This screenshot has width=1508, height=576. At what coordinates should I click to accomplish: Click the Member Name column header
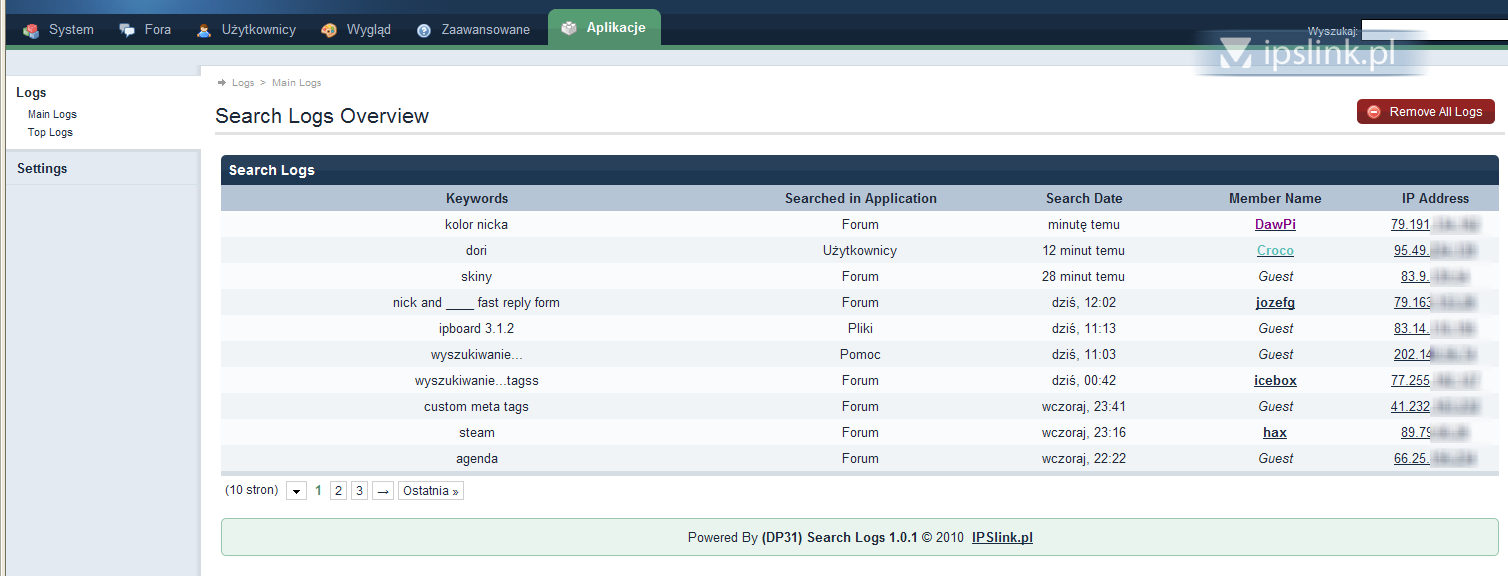(x=1275, y=199)
